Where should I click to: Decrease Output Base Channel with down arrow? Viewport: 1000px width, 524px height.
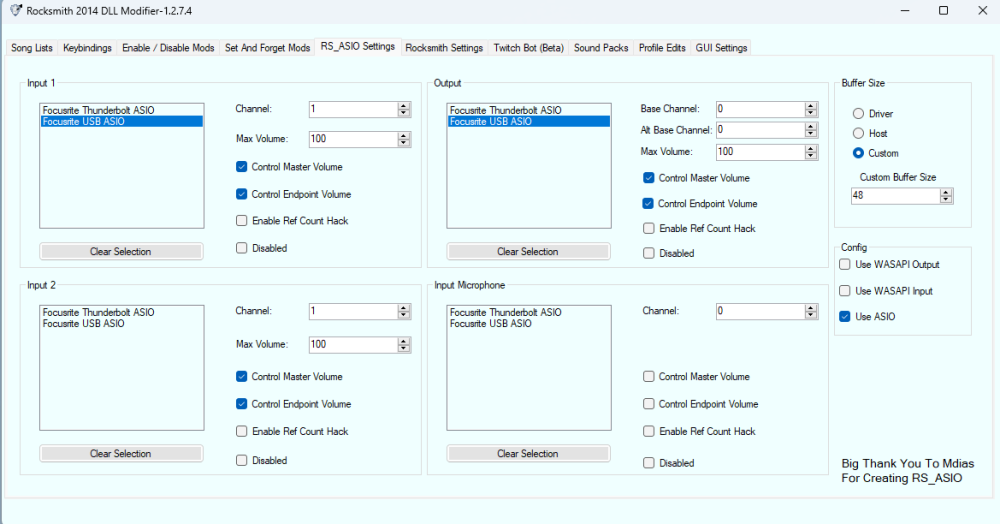(x=811, y=112)
